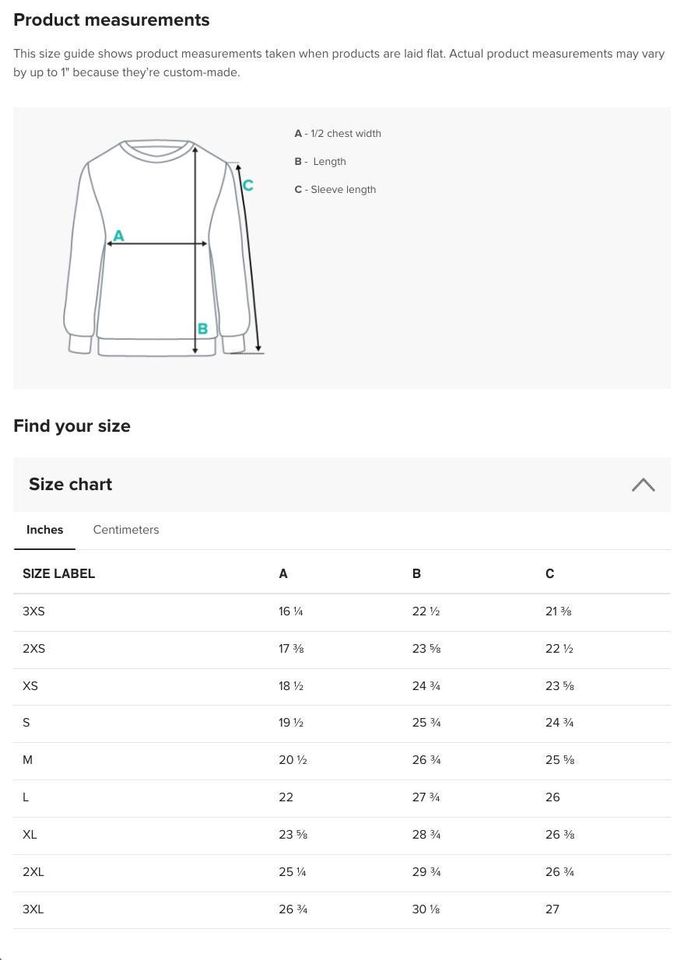677x960 pixels.
Task: Select the M size row label
Action: pyautogui.click(x=28, y=760)
